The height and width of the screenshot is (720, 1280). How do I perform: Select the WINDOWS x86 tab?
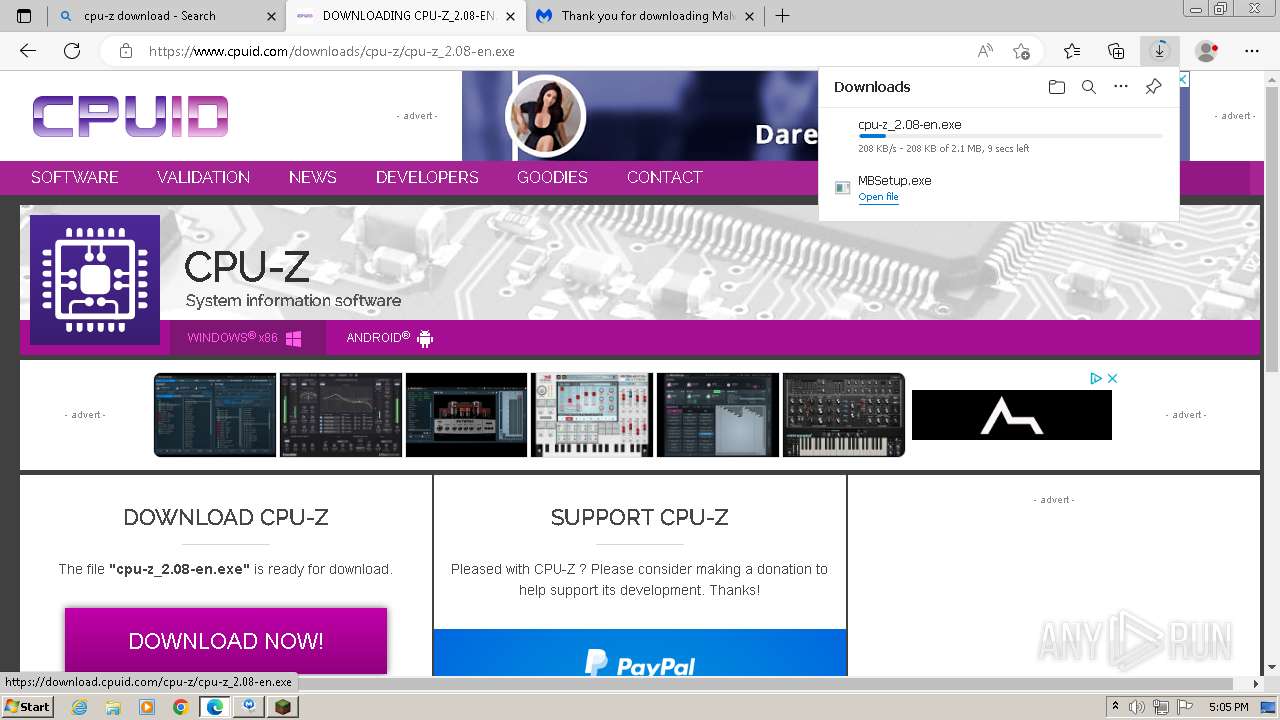pyautogui.click(x=246, y=338)
